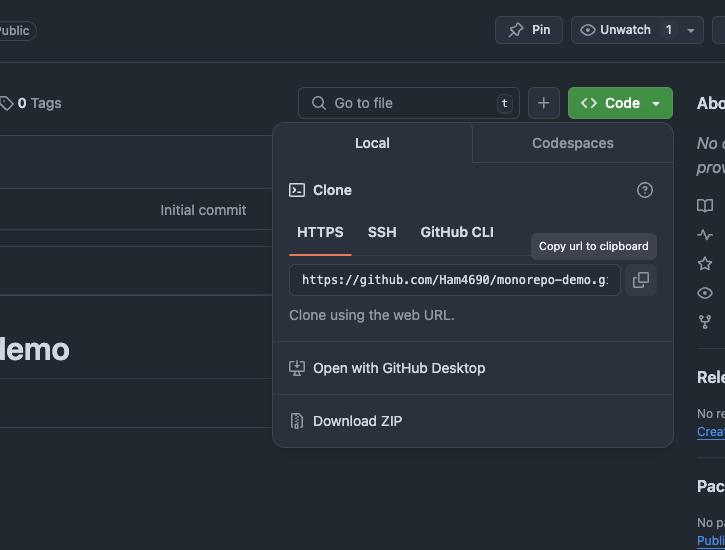
Task: Open the Clone help question-mark icon
Action: [x=645, y=190]
